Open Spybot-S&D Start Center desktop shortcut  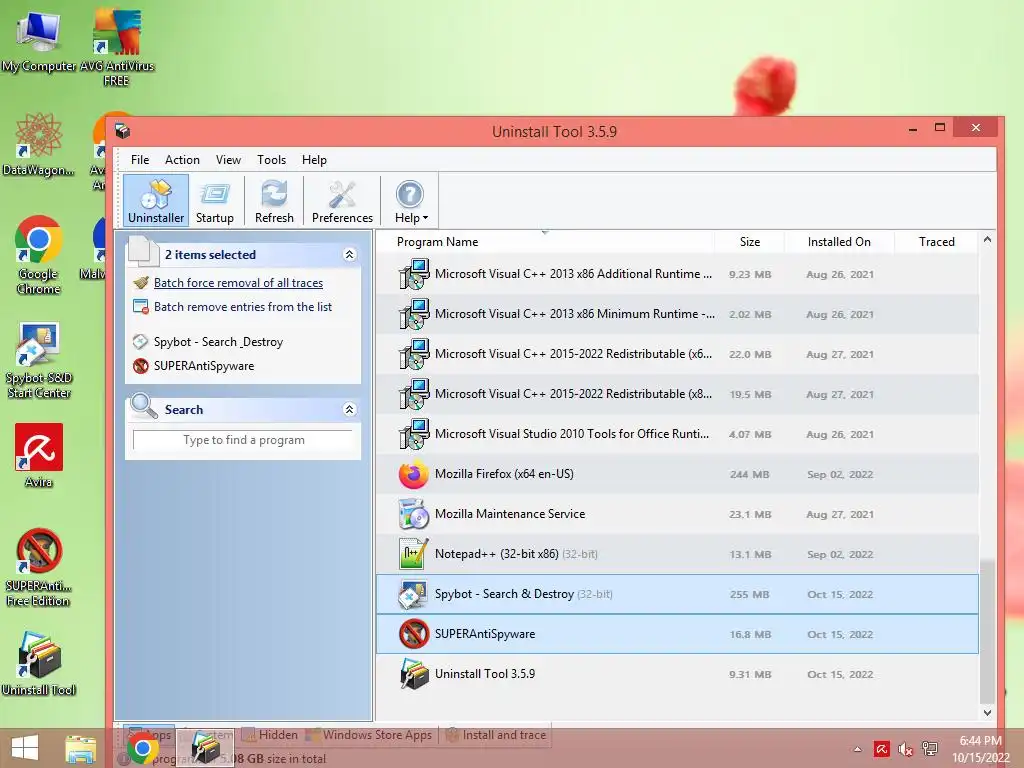click(39, 360)
